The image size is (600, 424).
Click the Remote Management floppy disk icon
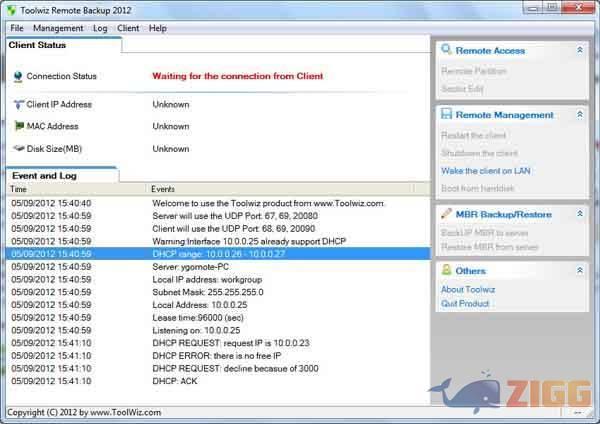(x=446, y=114)
